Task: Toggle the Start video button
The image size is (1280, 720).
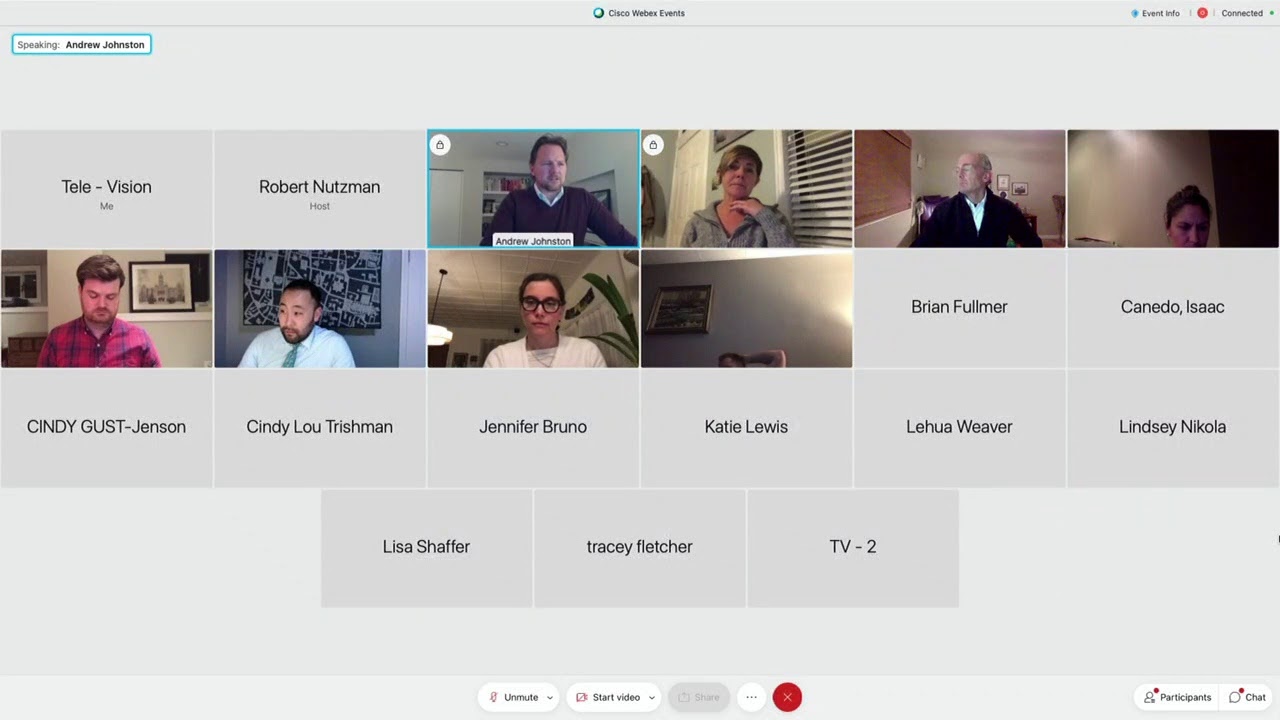Action: (606, 697)
